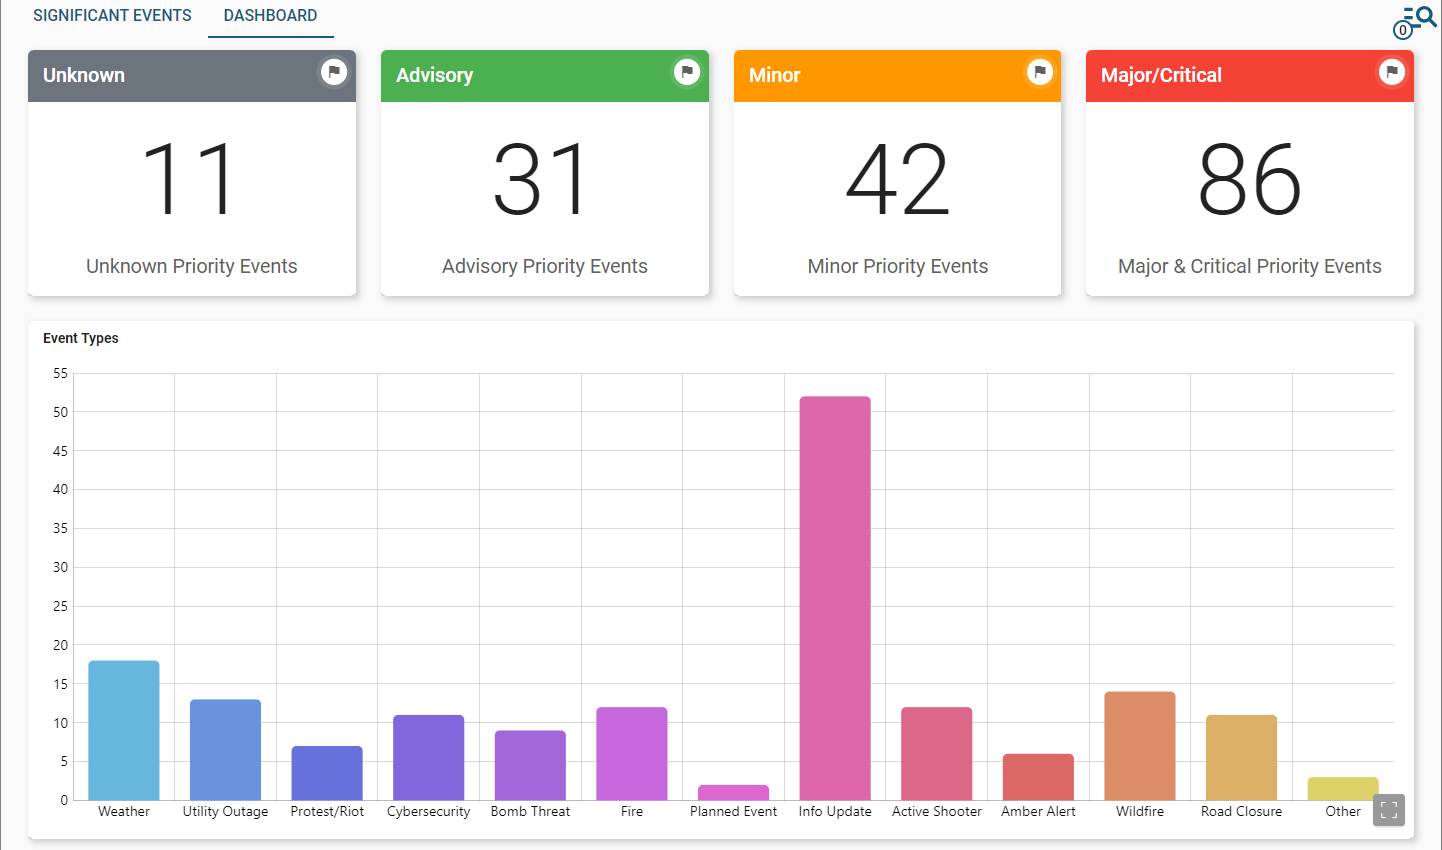
Task: Click the flag icon on the Major/Critical card
Action: click(x=1391, y=72)
